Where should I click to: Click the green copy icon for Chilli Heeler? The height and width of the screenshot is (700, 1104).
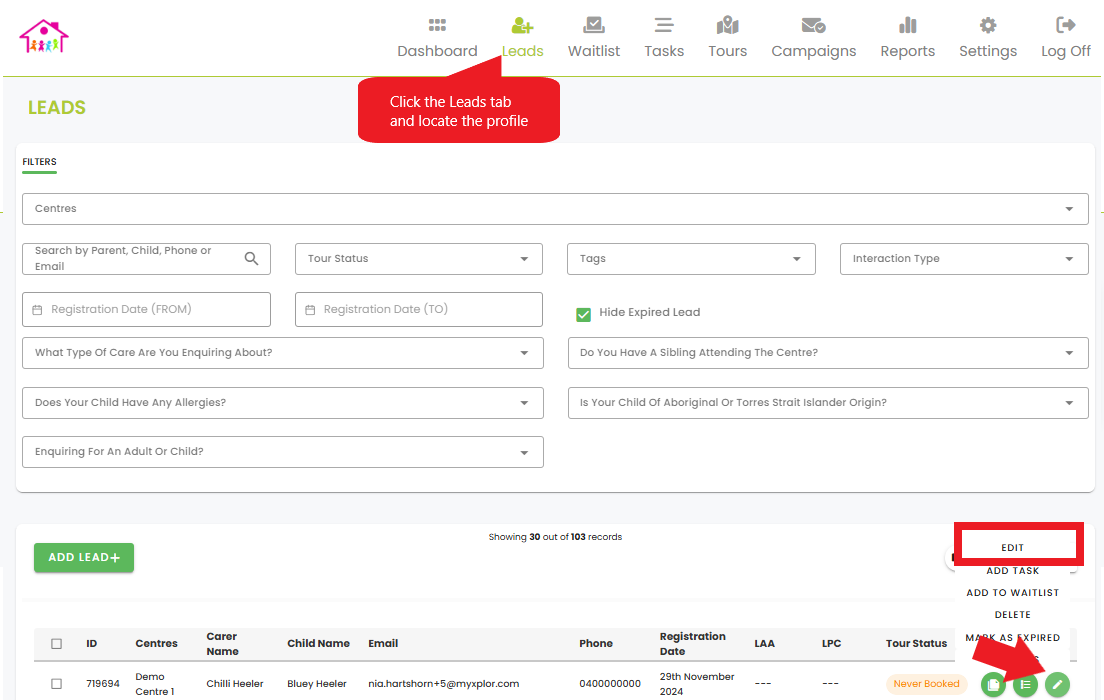pyautogui.click(x=993, y=684)
